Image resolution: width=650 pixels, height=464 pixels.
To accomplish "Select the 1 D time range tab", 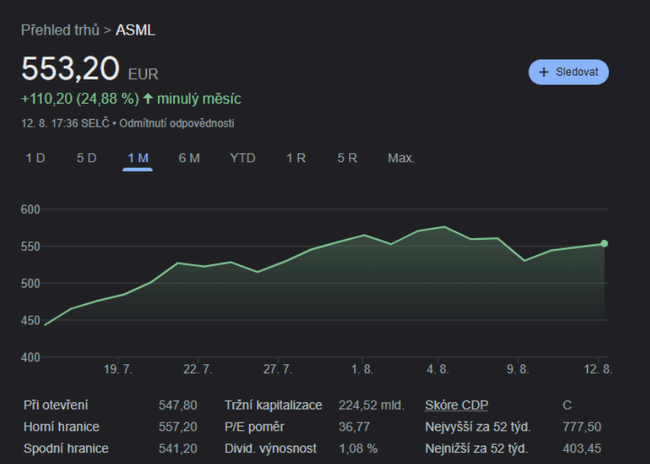I will 35,158.
